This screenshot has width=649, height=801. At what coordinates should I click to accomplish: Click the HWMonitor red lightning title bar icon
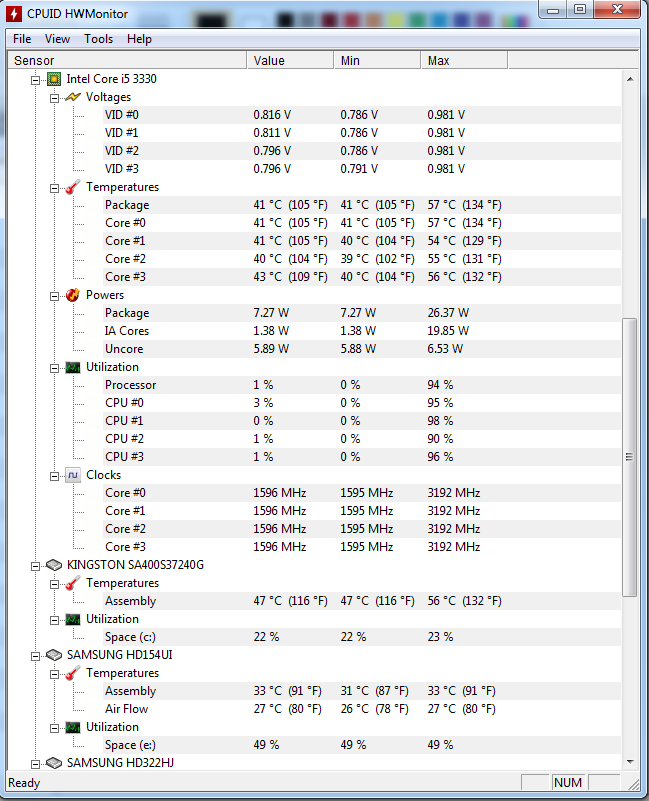tap(14, 14)
